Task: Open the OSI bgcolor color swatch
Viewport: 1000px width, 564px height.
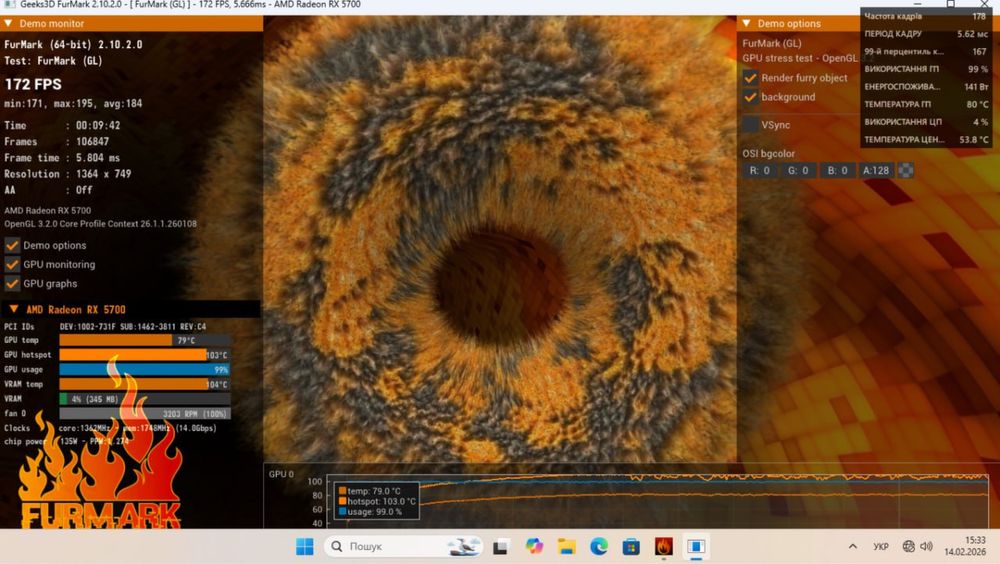Action: click(906, 170)
